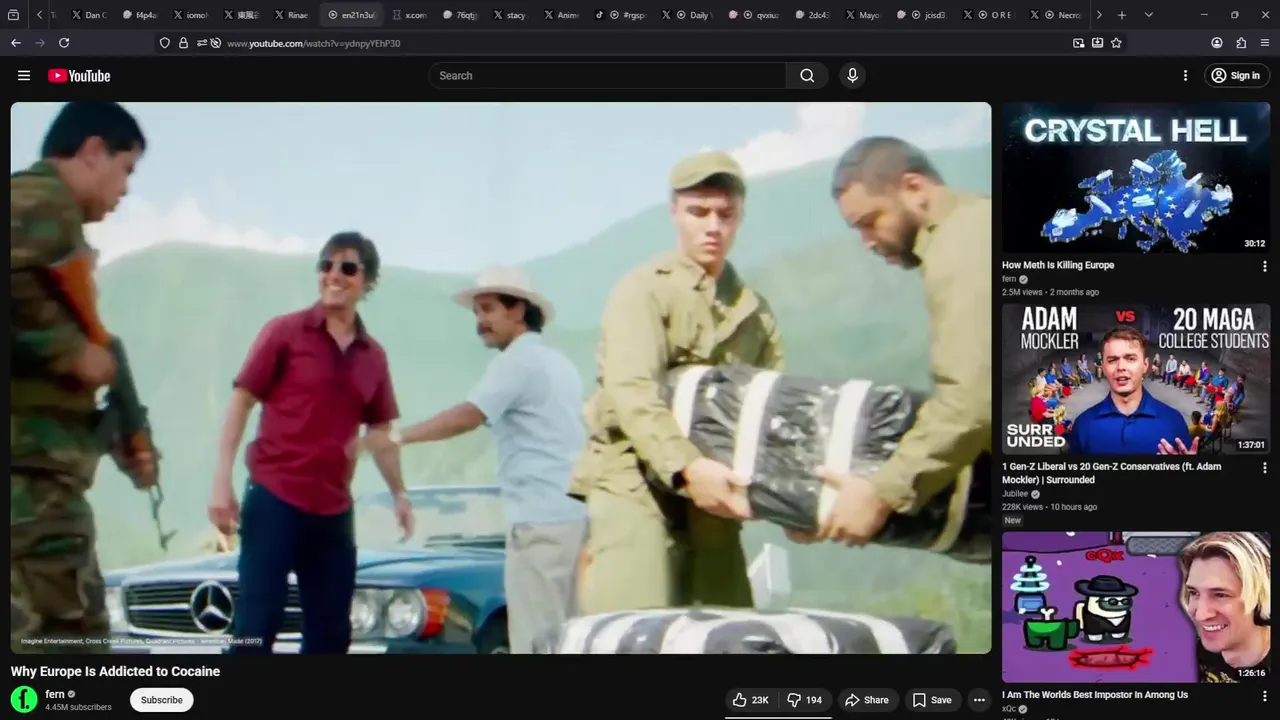
Task: Switch to the Anime tab
Action: [560, 15]
